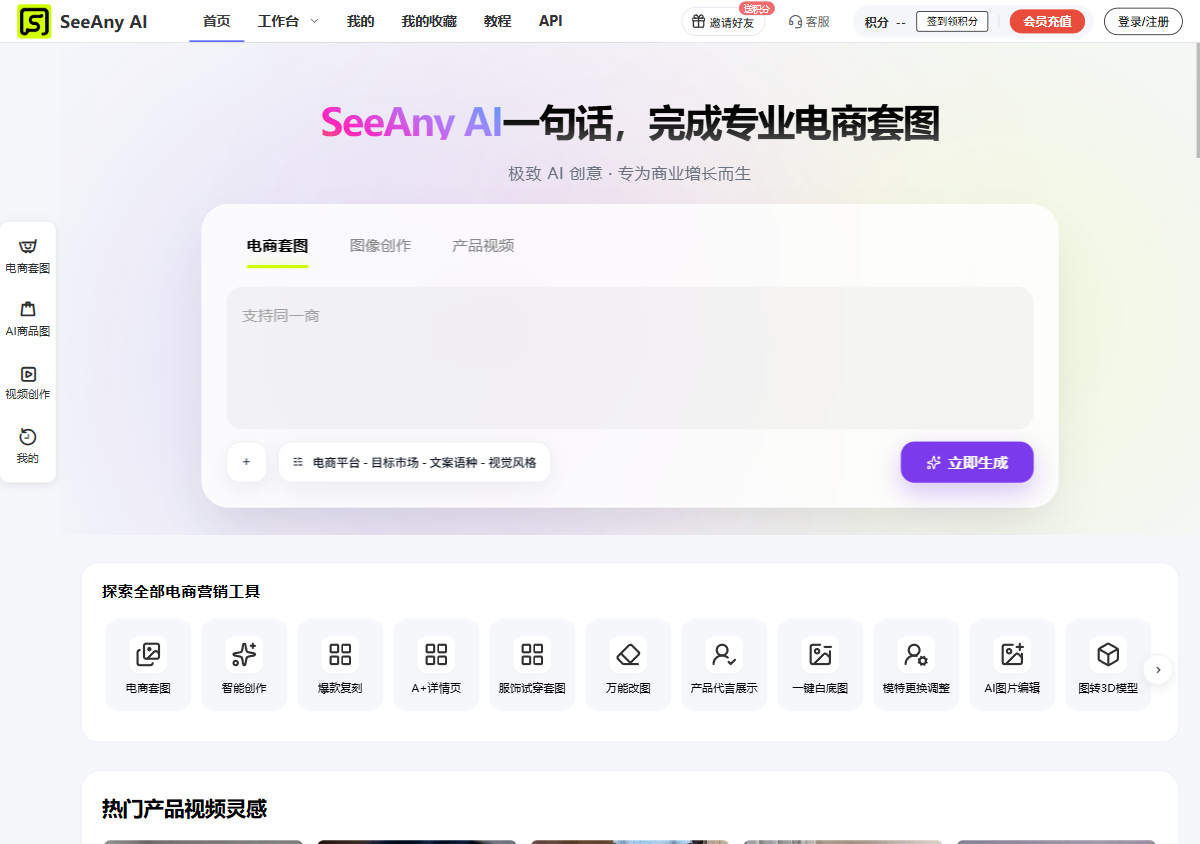Click the 签到领积分 button

click(x=952, y=21)
